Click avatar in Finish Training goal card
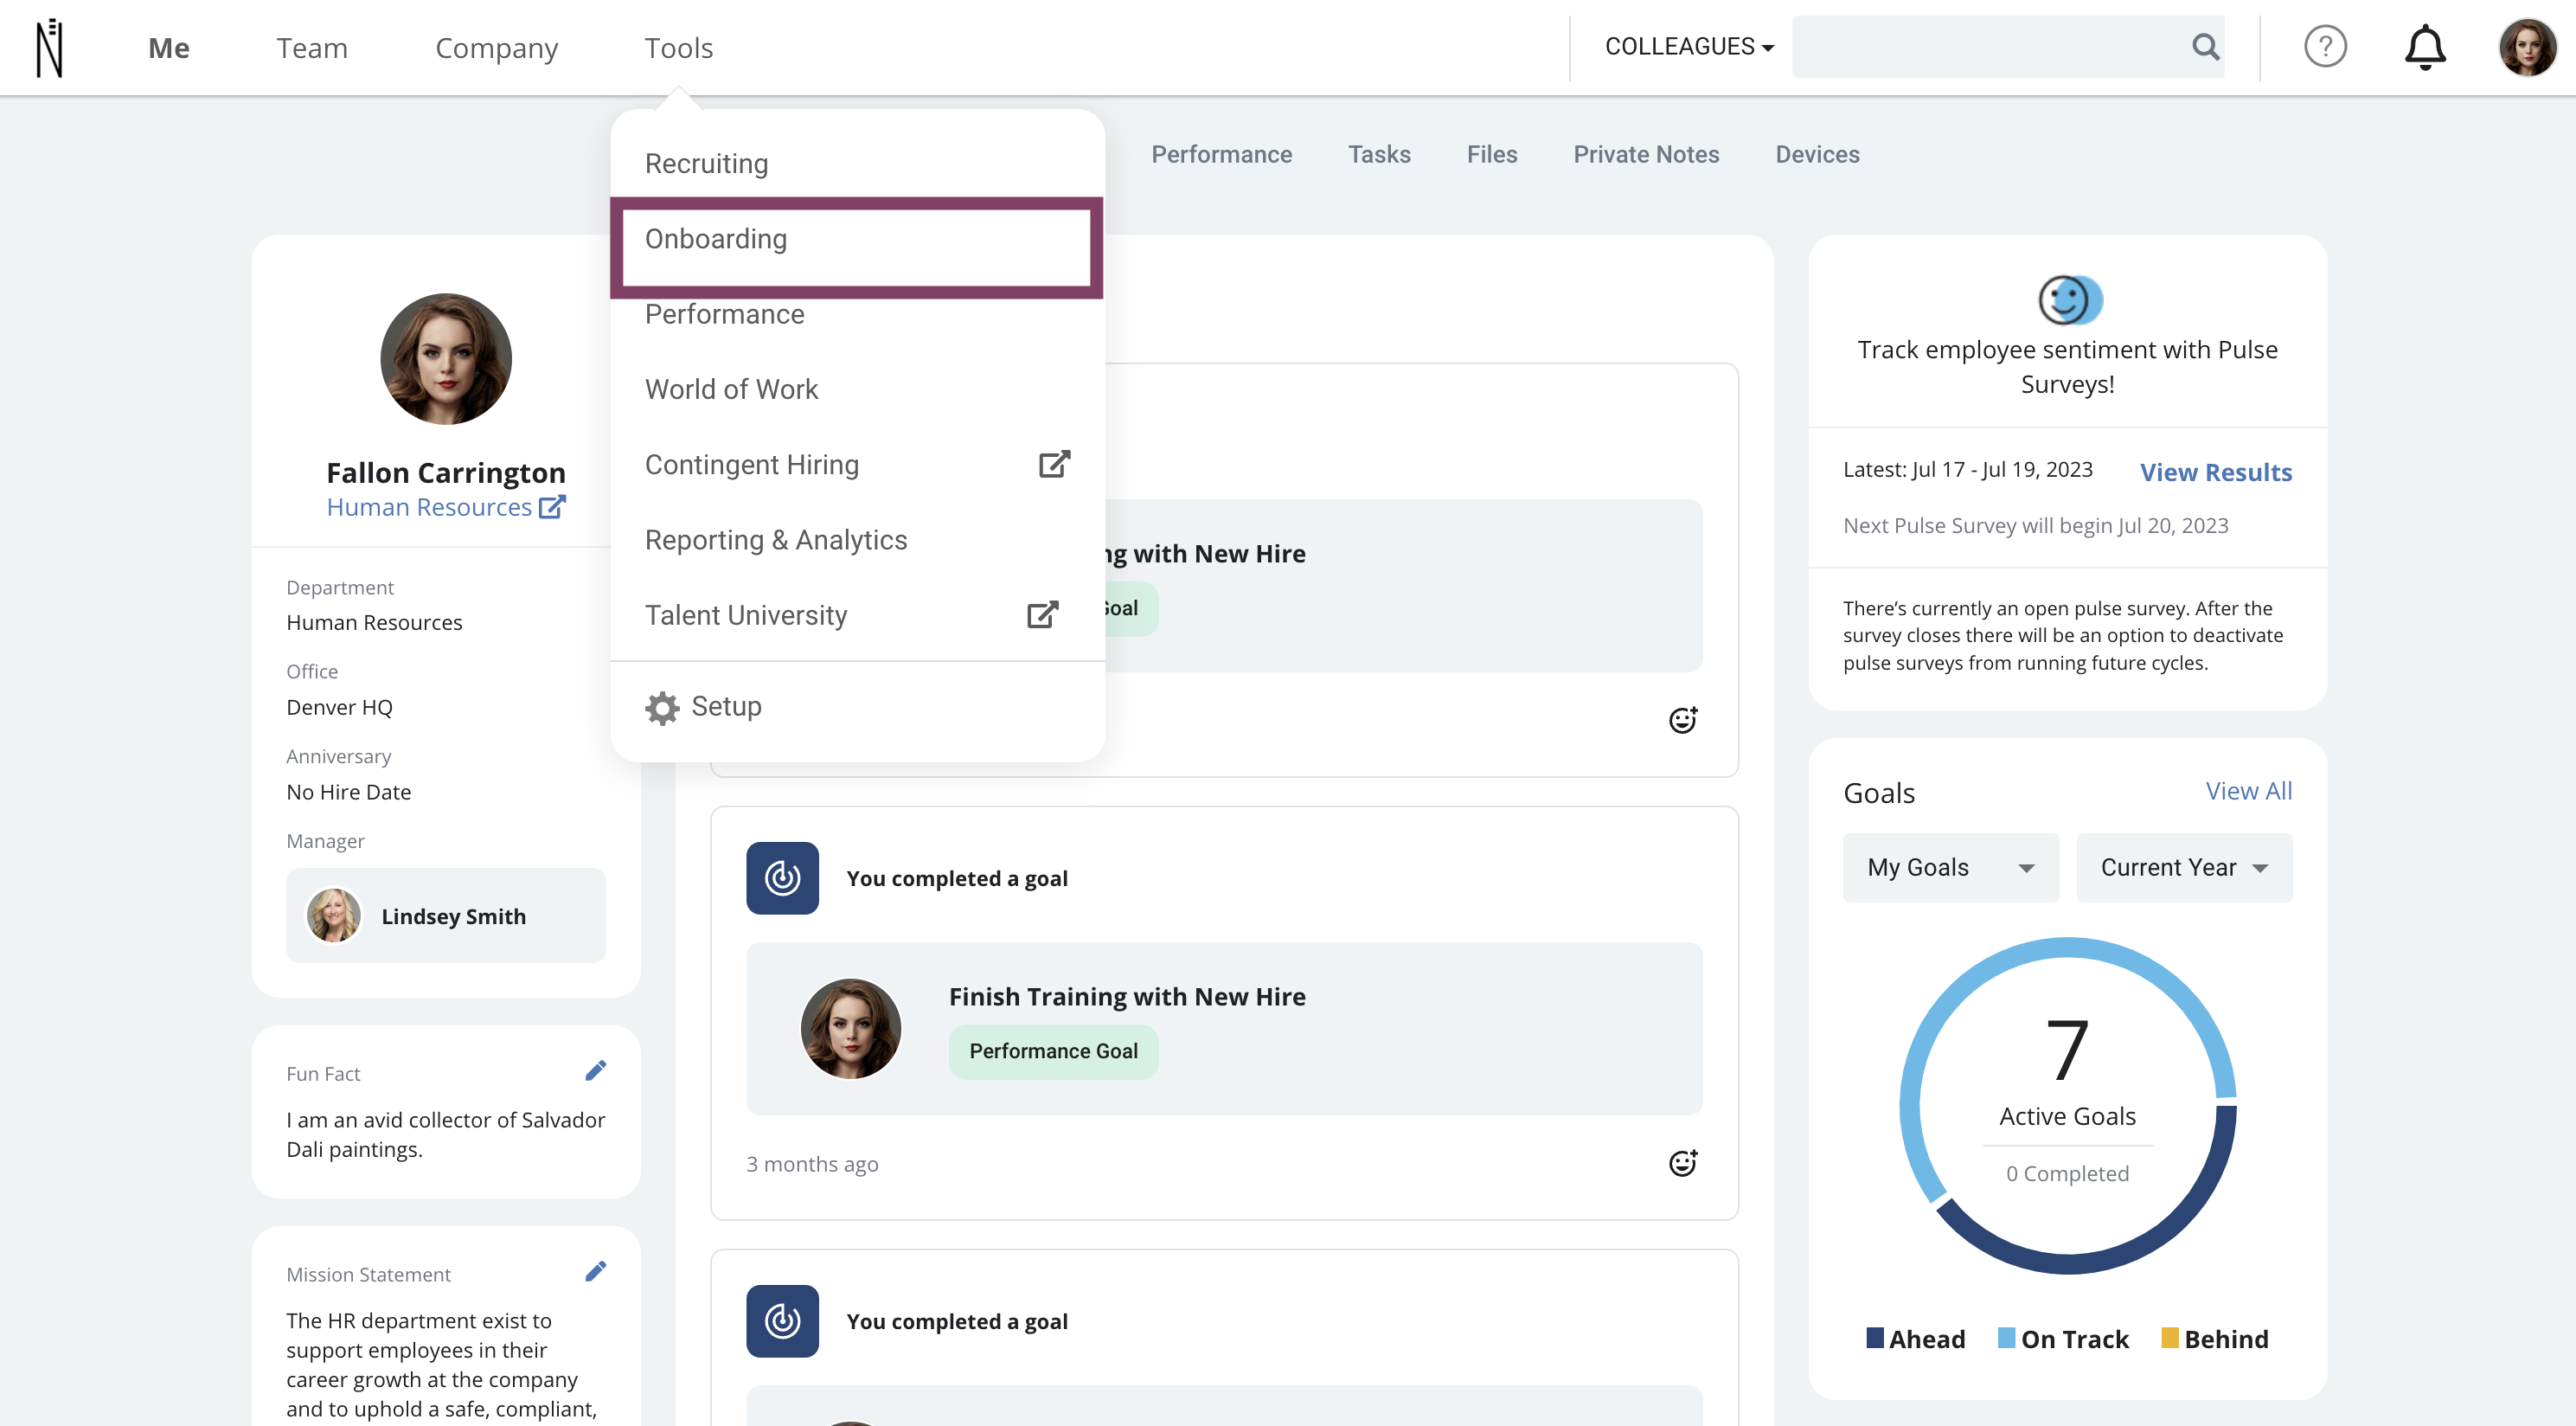This screenshot has width=2576, height=1426. (850, 1029)
